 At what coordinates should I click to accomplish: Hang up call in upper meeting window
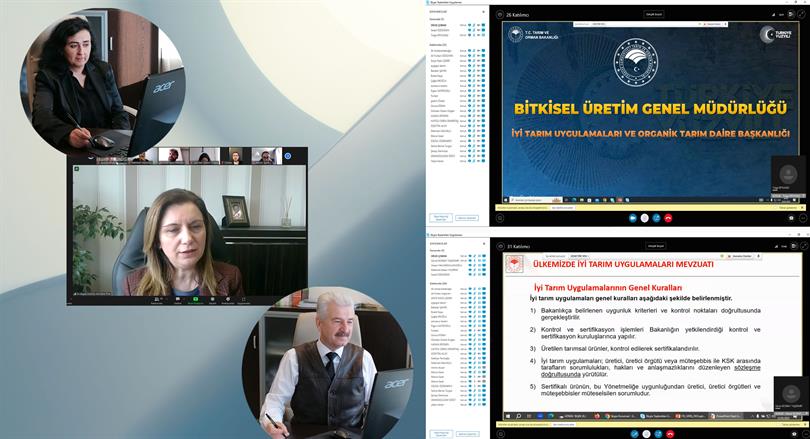click(x=668, y=218)
